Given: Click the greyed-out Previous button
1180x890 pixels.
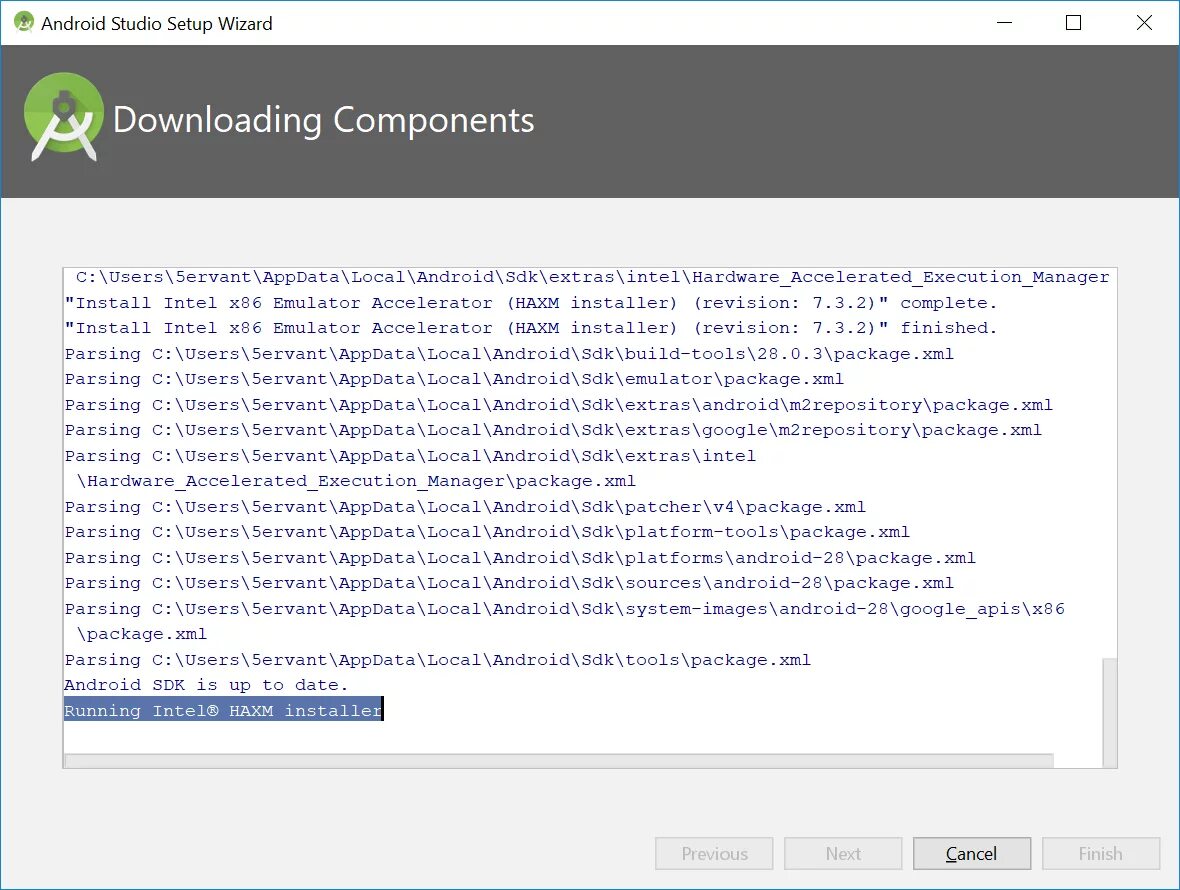Looking at the screenshot, I should pyautogui.click(x=714, y=853).
